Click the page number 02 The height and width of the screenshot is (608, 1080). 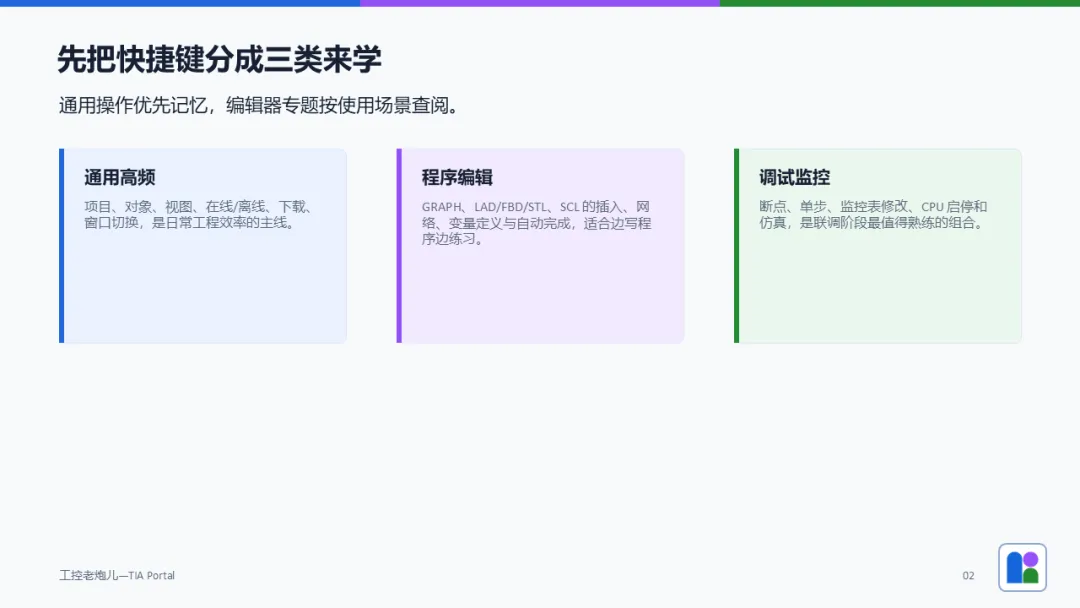968,576
